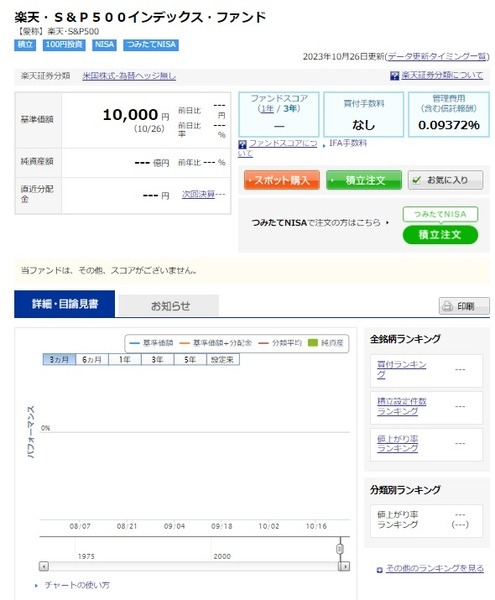
Task: Click the chart timeline scrollbar track
Action: pyautogui.click(x=194, y=566)
